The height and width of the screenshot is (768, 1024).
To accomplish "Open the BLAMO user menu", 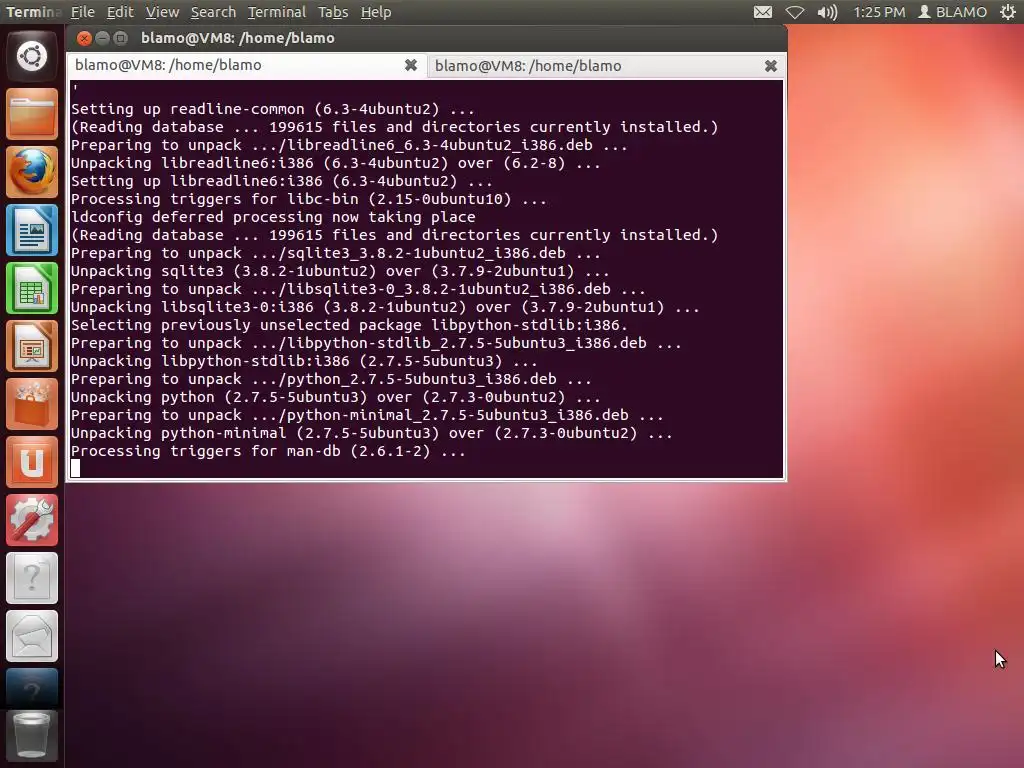I will pyautogui.click(x=953, y=12).
